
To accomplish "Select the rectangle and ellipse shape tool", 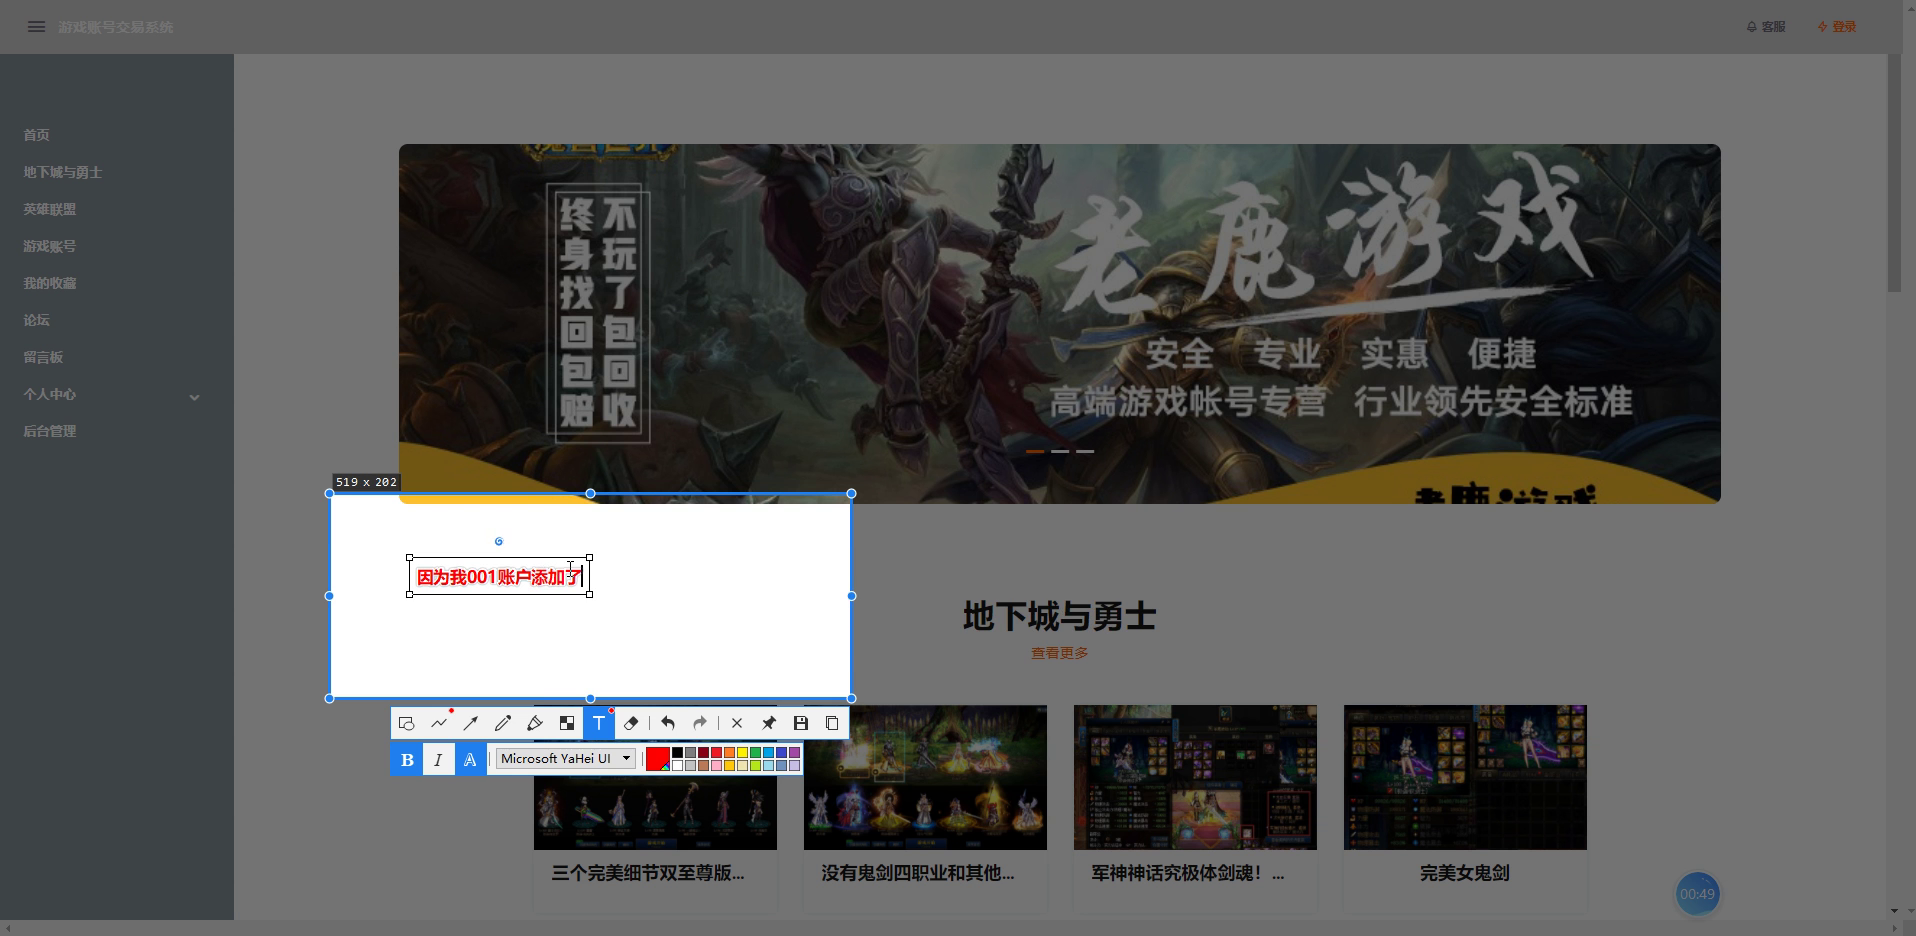I will (406, 723).
